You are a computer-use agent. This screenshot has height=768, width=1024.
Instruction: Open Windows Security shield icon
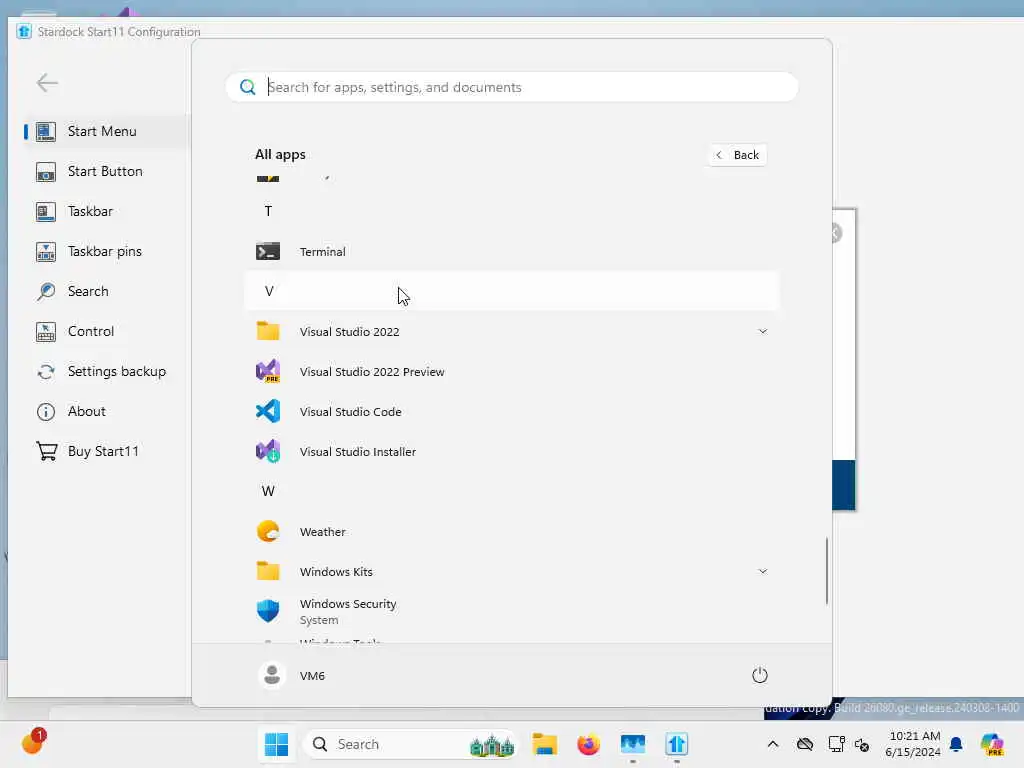coord(268,611)
